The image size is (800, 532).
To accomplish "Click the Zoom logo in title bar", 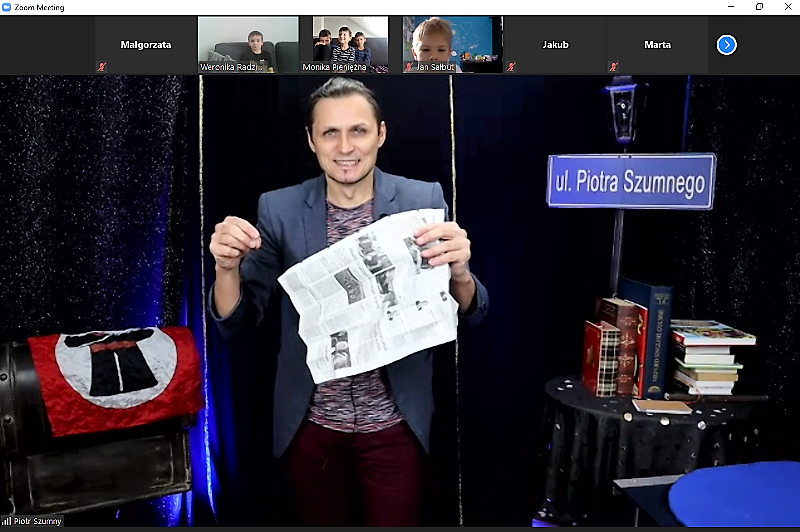I will pyautogui.click(x=7, y=7).
